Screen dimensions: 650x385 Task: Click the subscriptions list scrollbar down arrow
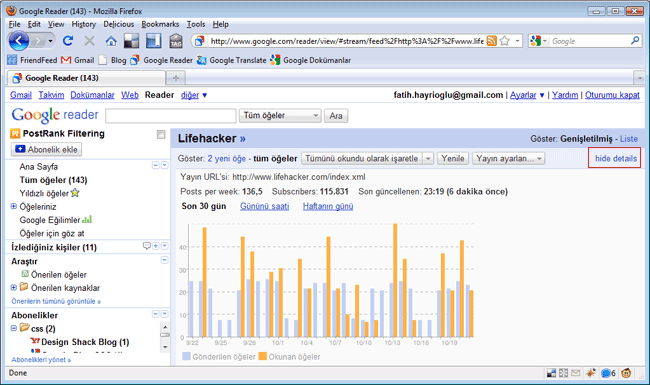pos(165,346)
